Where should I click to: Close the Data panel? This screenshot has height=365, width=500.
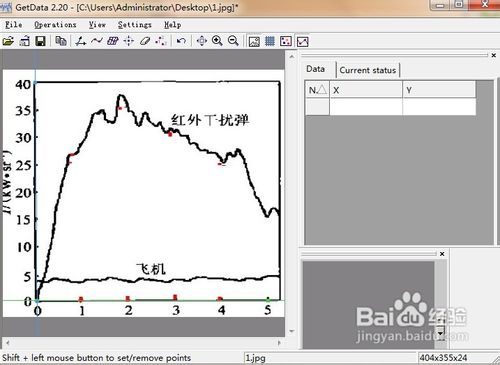pyautogui.click(x=494, y=55)
